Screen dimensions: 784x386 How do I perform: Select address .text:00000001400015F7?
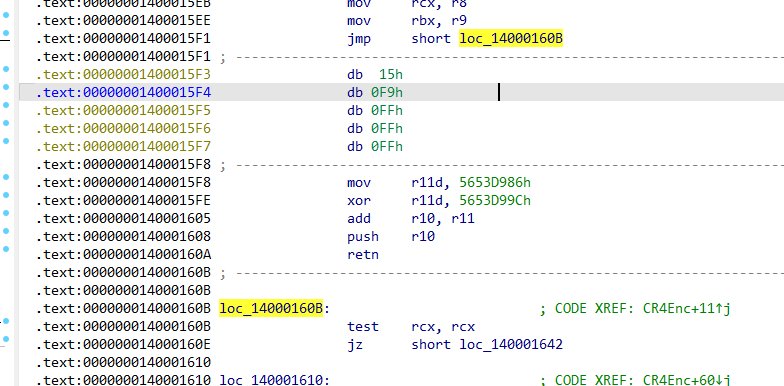123,146
